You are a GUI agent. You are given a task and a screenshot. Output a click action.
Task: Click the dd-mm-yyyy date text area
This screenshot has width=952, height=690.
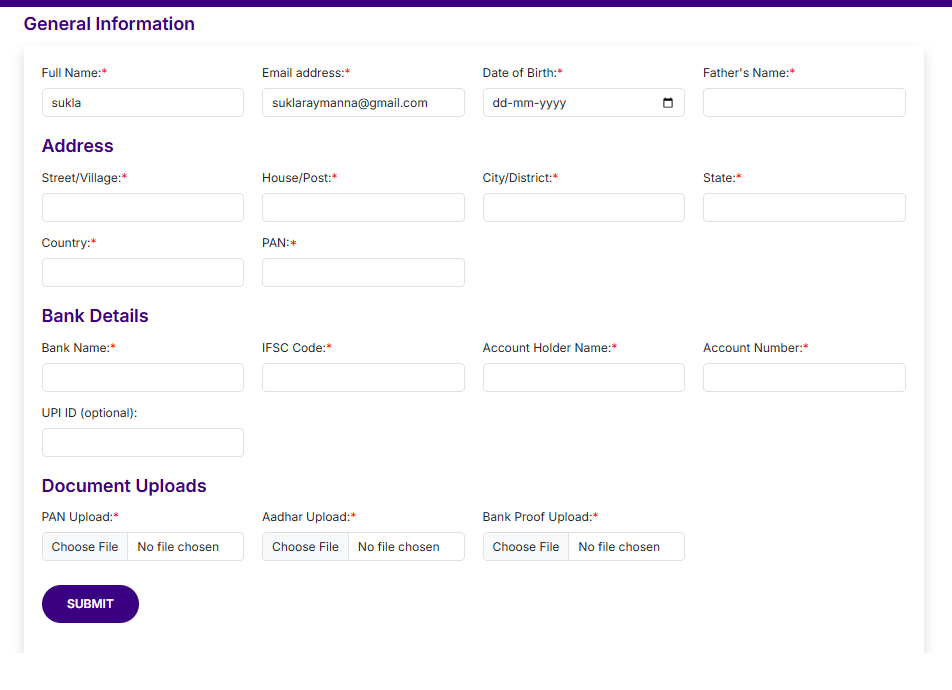[529, 103]
